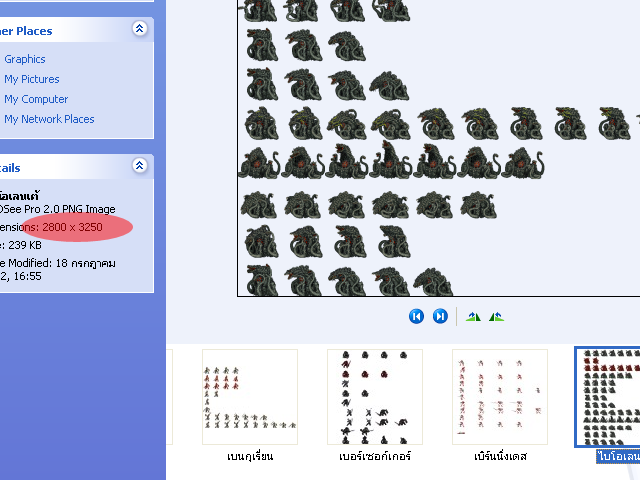Click the เบอร์เซอก์เกอร์ file name label
The width and height of the screenshot is (640, 480).
click(x=375, y=456)
